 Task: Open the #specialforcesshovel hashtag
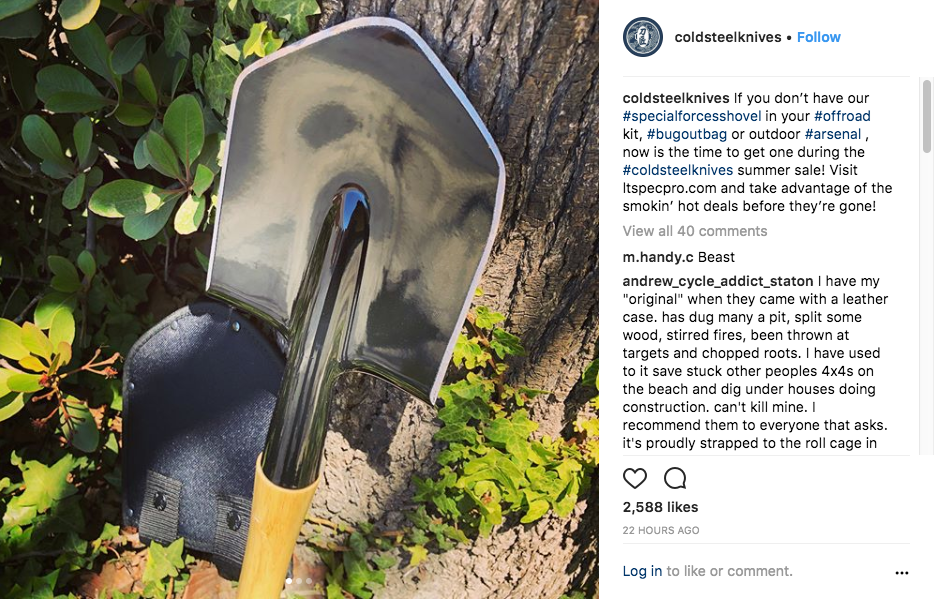point(692,116)
